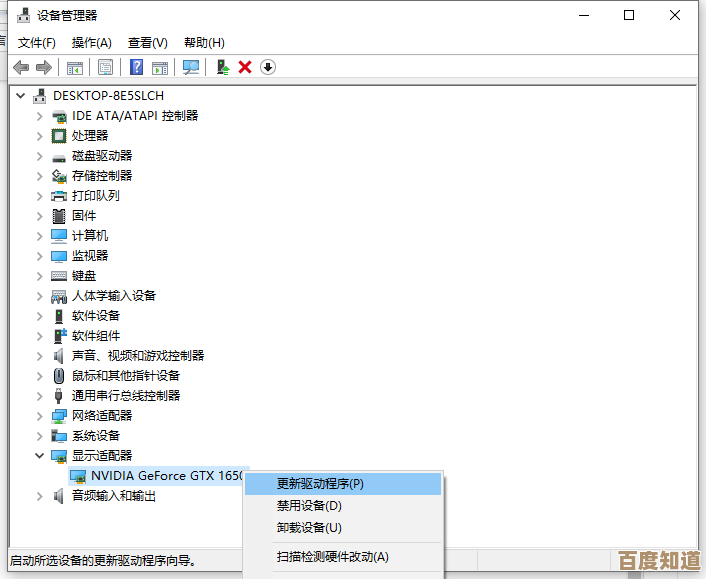Select the 固件 firmware chip icon
The height and width of the screenshot is (579, 706).
pos(59,216)
